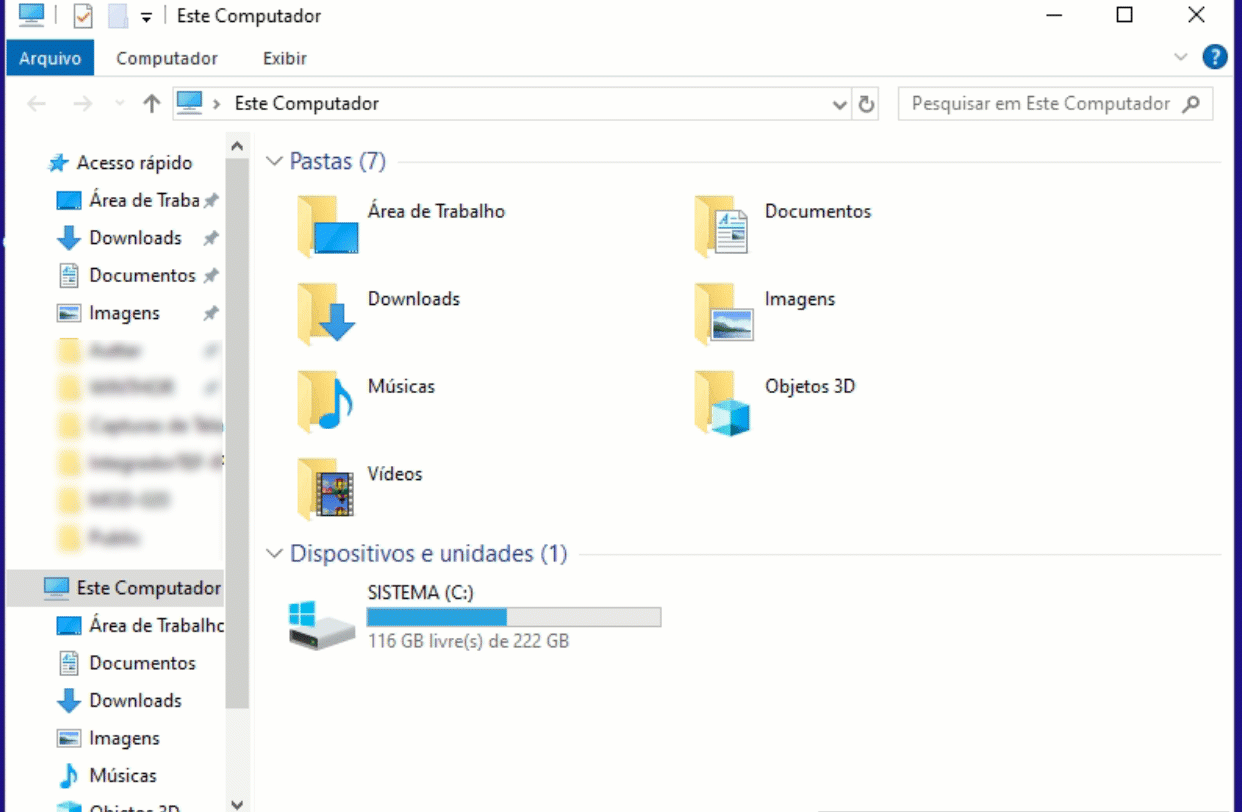Image resolution: width=1242 pixels, height=812 pixels.
Task: Click the Downloads arrow icon under Acesso rápido
Action: tap(68, 238)
